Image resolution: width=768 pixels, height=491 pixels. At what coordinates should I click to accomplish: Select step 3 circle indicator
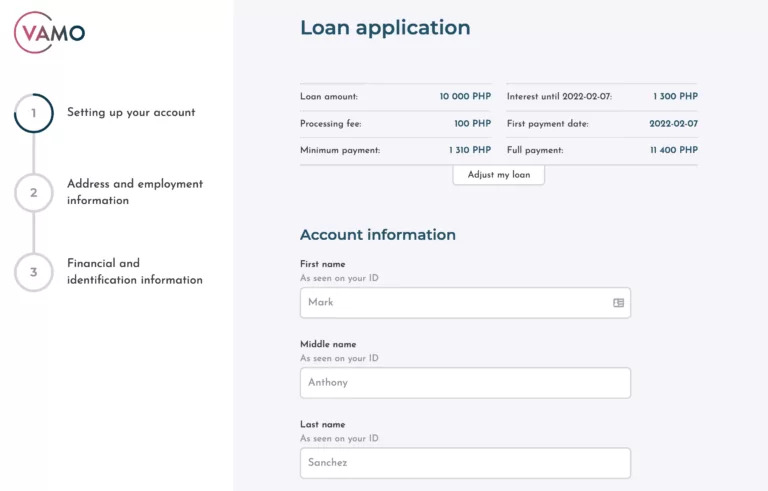(34, 272)
